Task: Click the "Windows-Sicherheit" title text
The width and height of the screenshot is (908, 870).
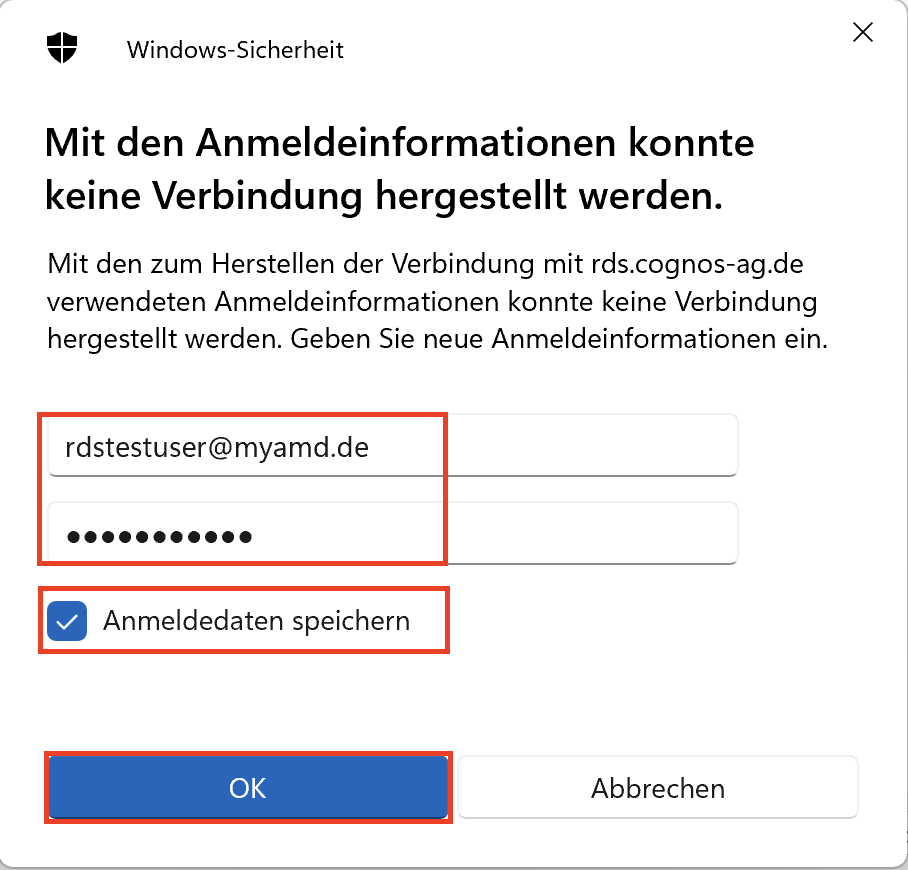Action: pyautogui.click(x=235, y=49)
